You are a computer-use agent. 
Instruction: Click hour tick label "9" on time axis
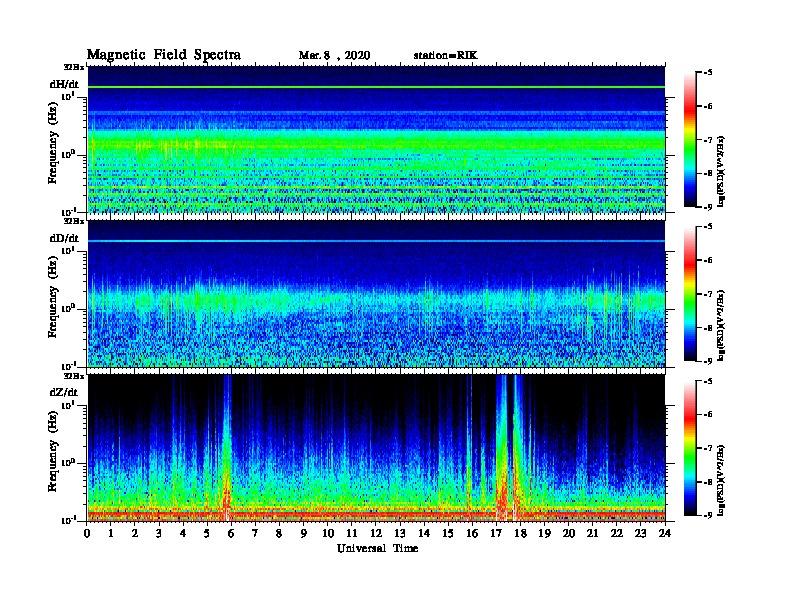coord(304,533)
